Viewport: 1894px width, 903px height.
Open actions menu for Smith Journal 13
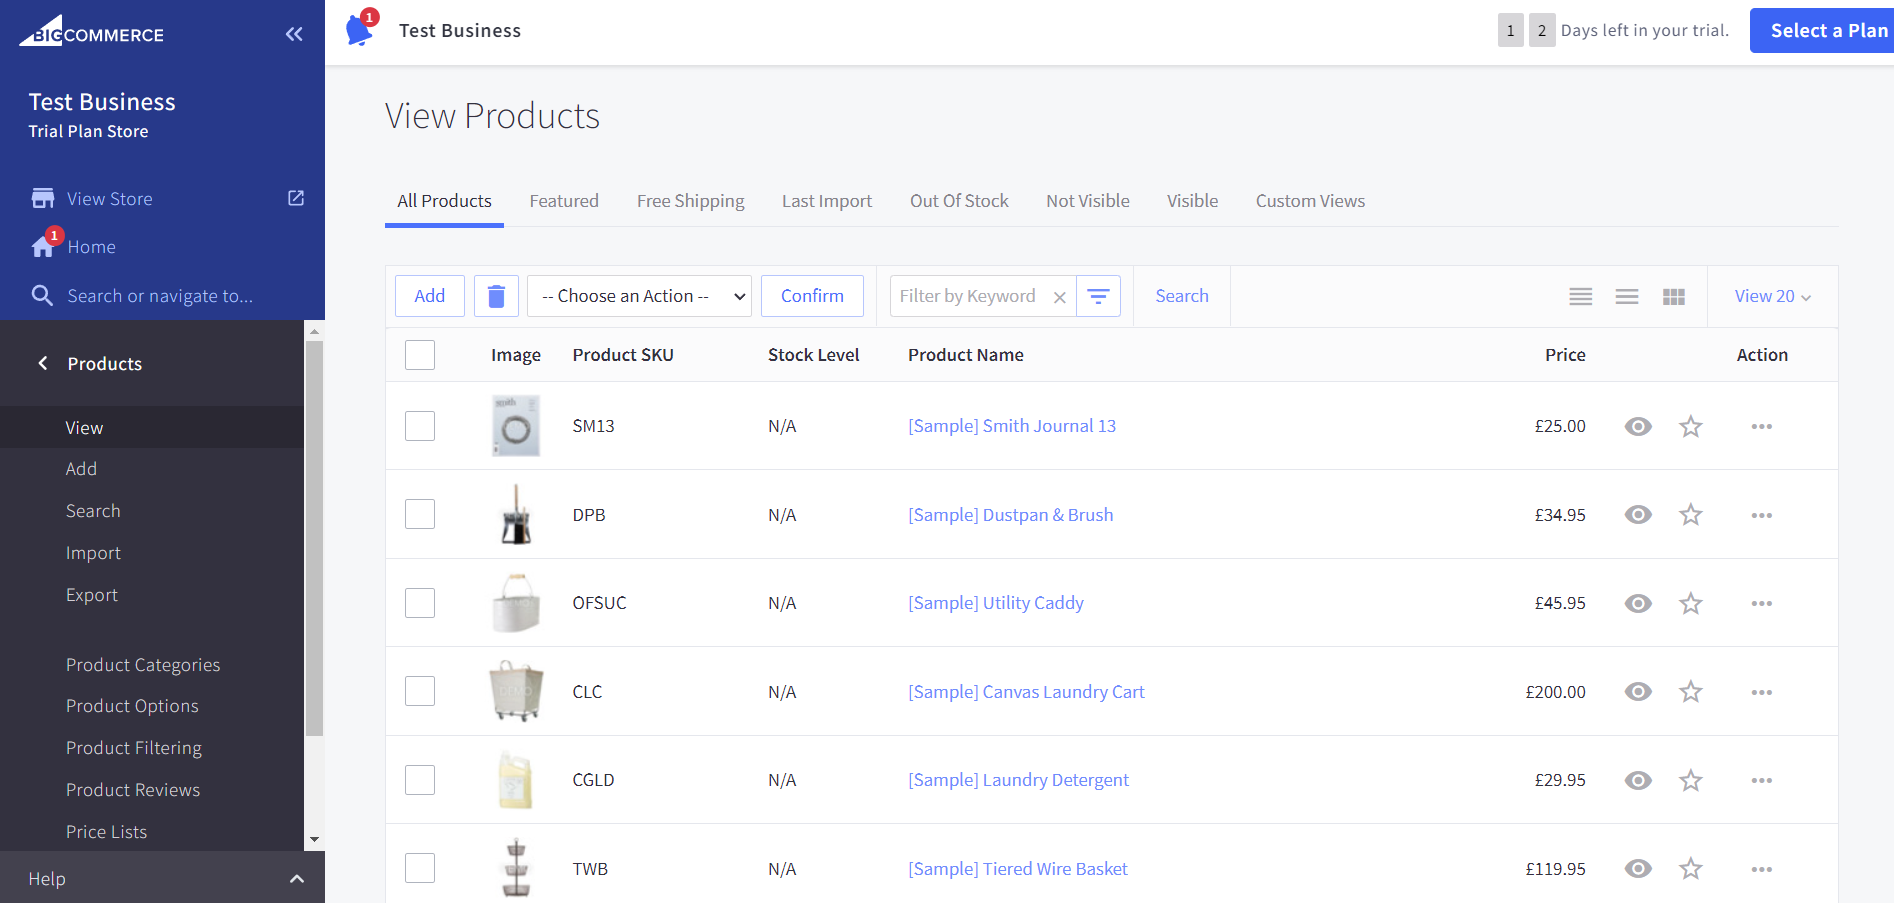pyautogui.click(x=1761, y=426)
